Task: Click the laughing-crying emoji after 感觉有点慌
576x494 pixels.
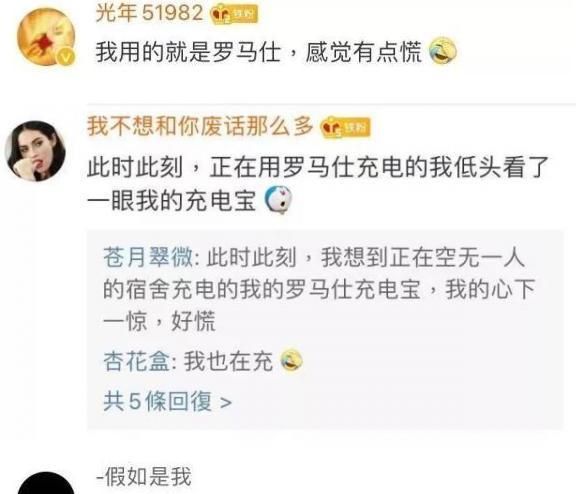Action: click(x=443, y=51)
